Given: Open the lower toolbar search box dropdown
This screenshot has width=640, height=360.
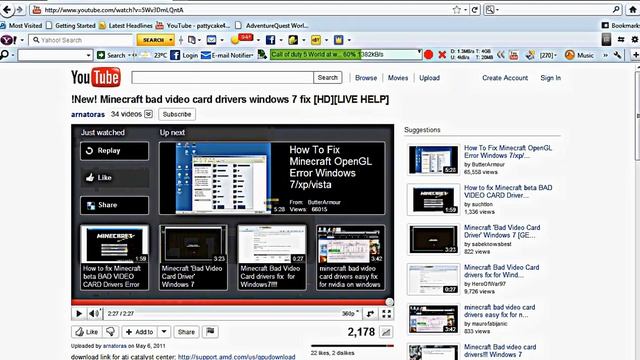Looking at the screenshot, I should 89,55.
